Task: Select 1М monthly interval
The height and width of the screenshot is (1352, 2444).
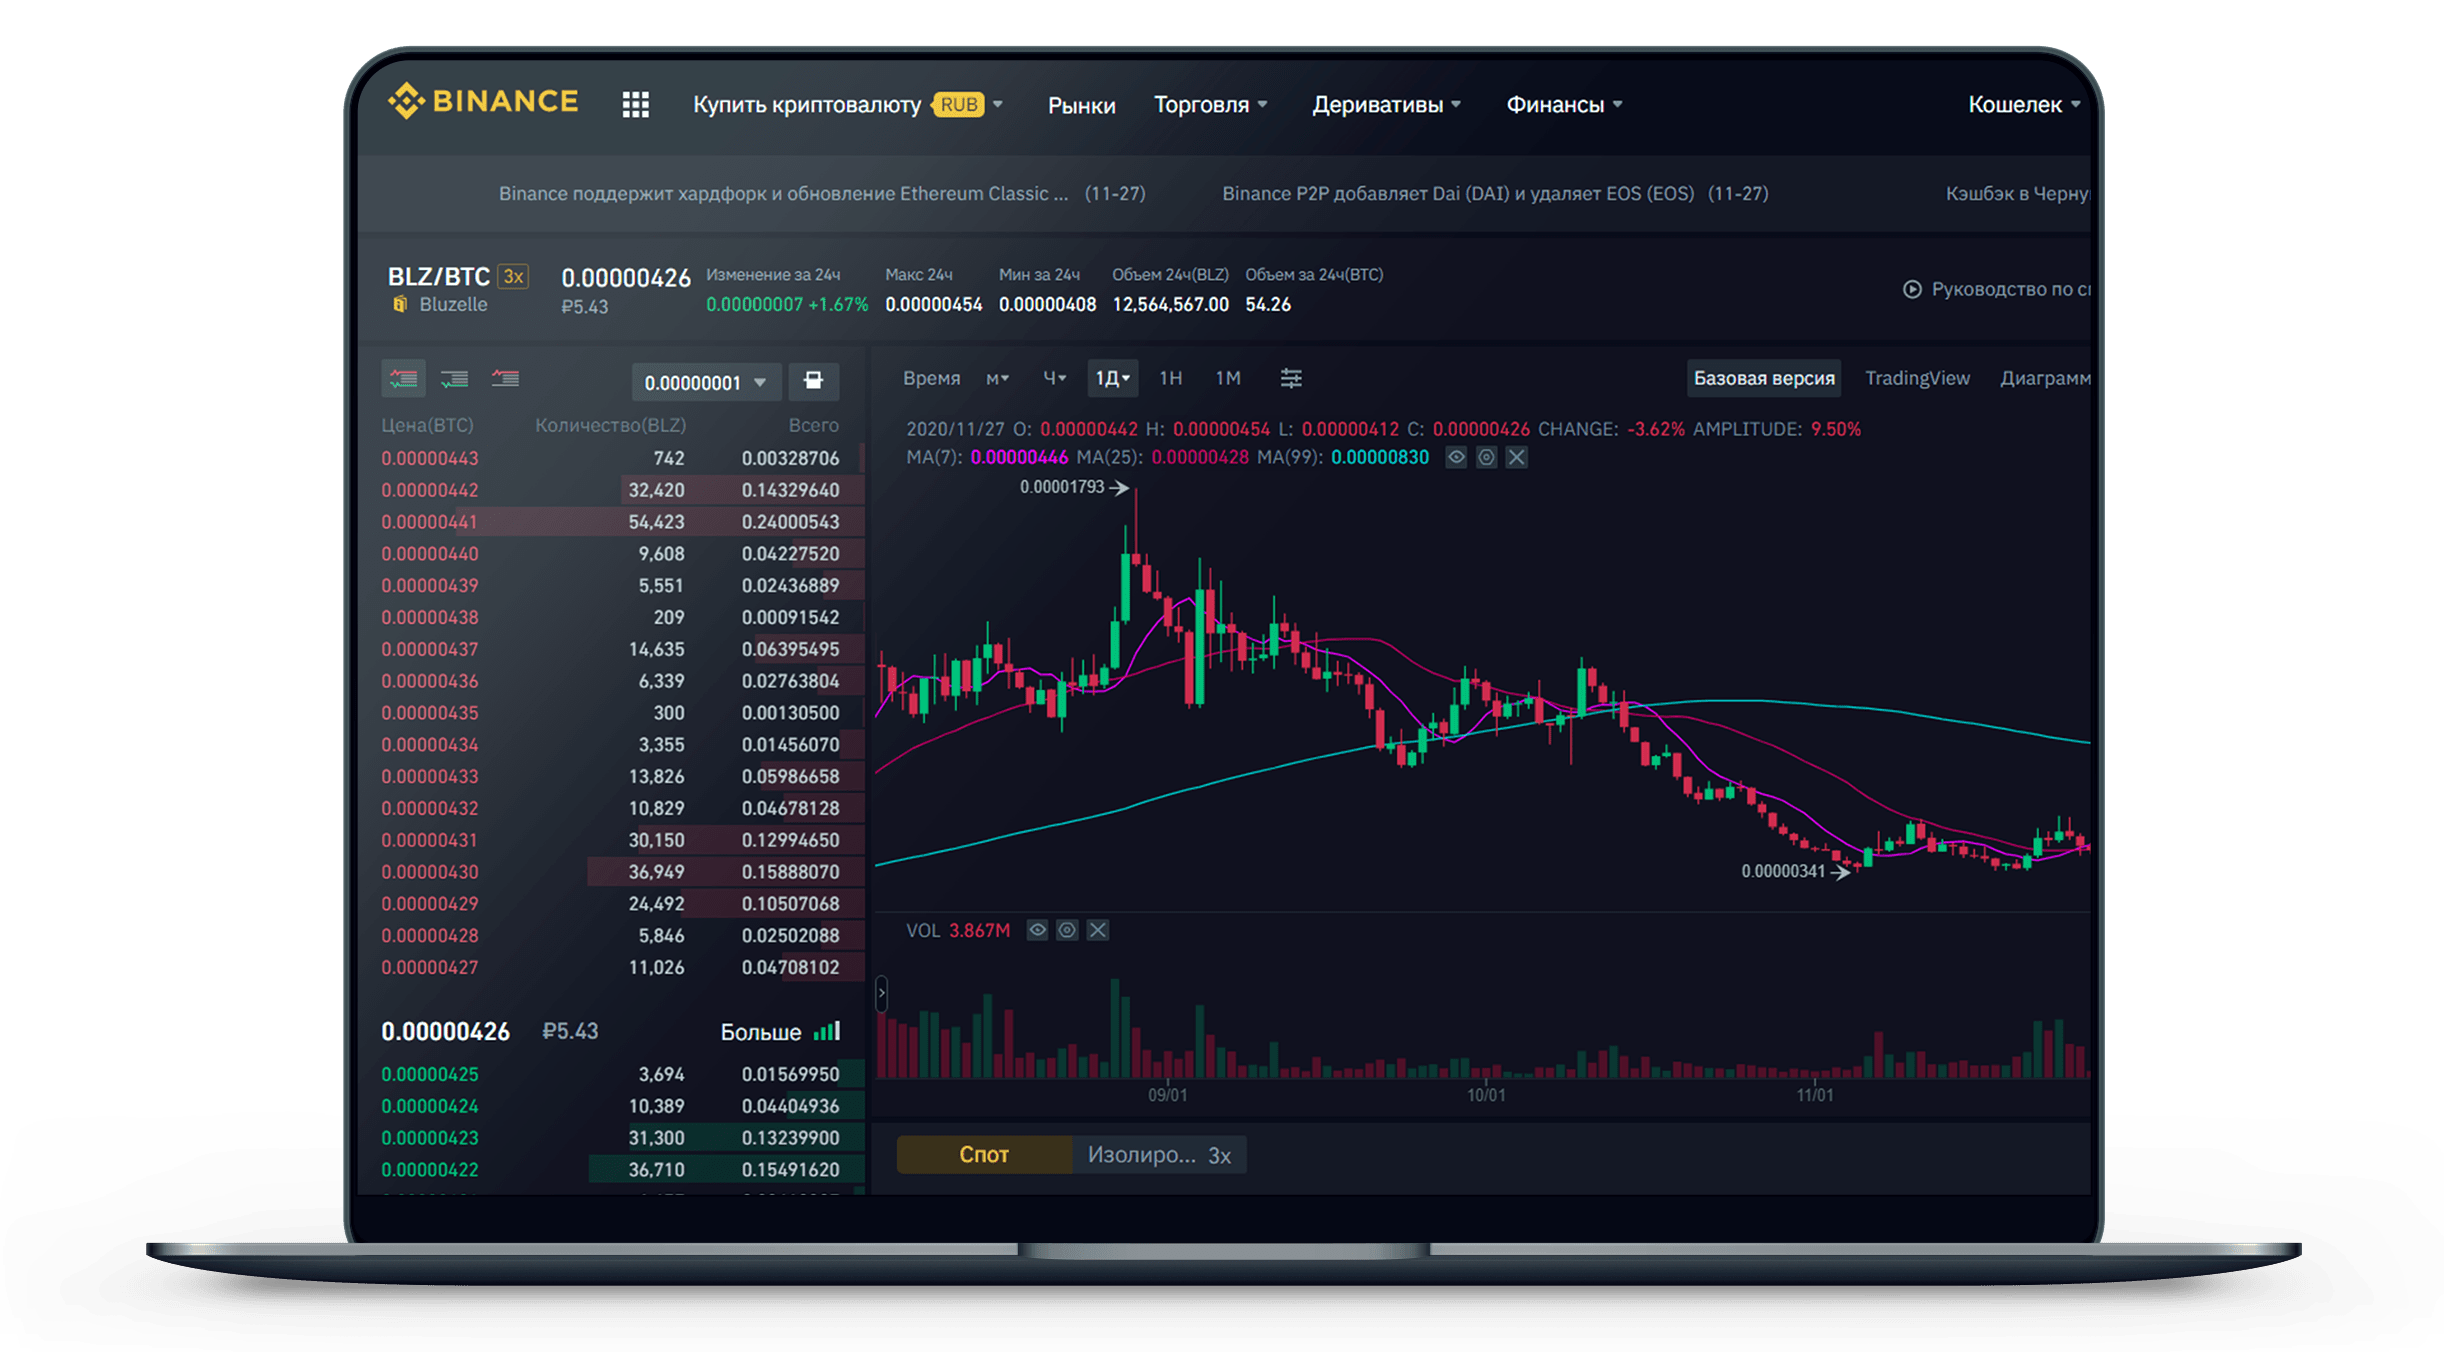Action: (x=1228, y=378)
